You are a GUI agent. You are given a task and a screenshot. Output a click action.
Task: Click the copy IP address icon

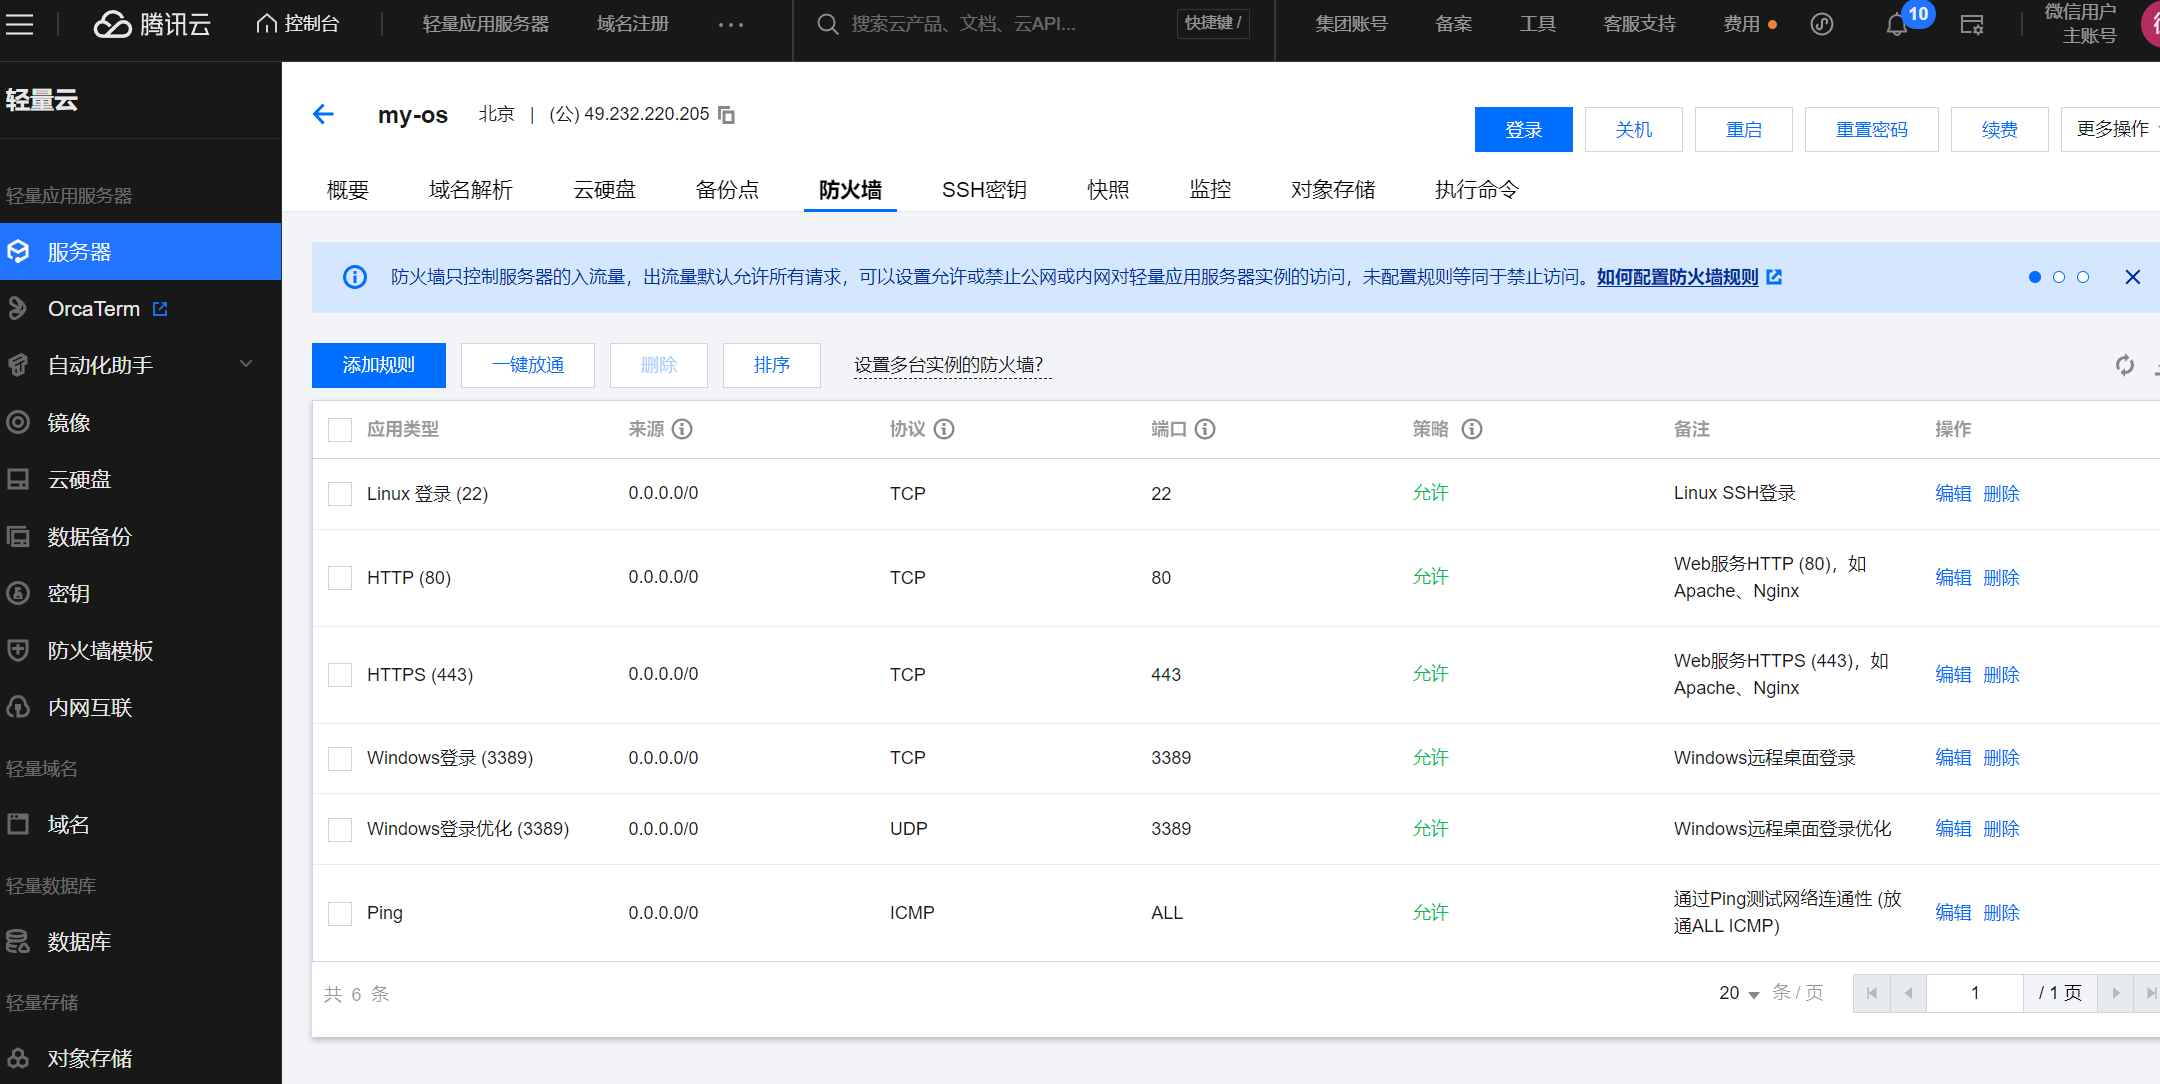727,115
